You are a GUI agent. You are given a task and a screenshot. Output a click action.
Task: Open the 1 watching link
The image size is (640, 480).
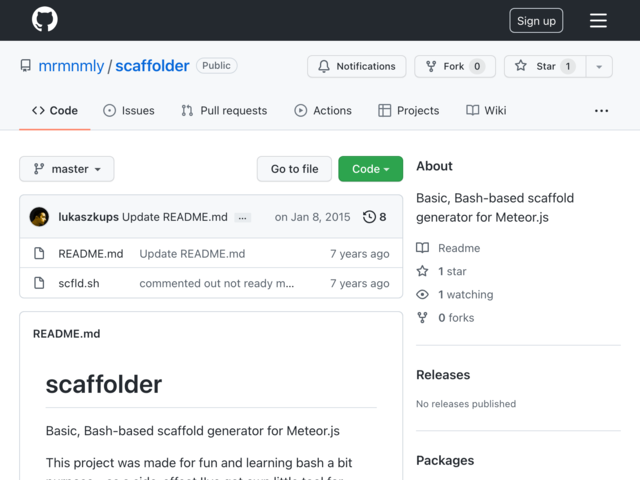click(465, 295)
